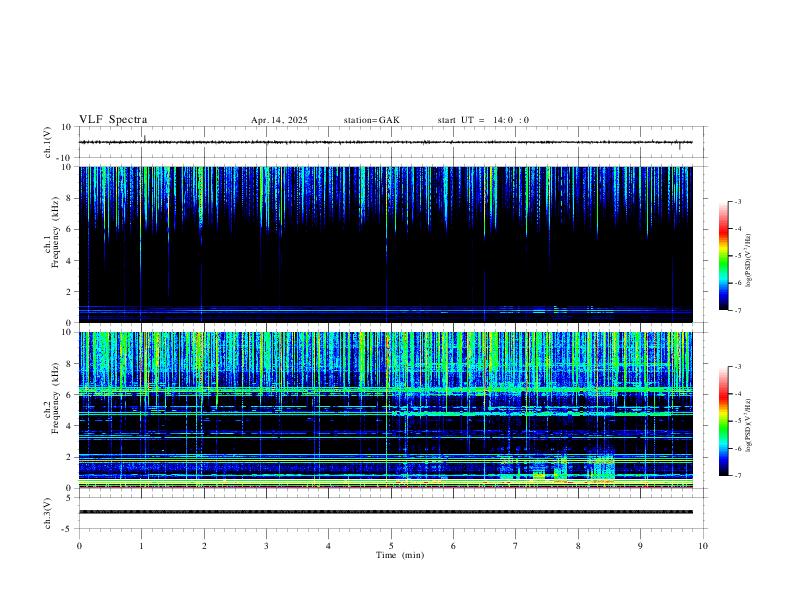This screenshot has width=792, height=612.
Task: Click time axis tick label "5"
Action: point(391,546)
